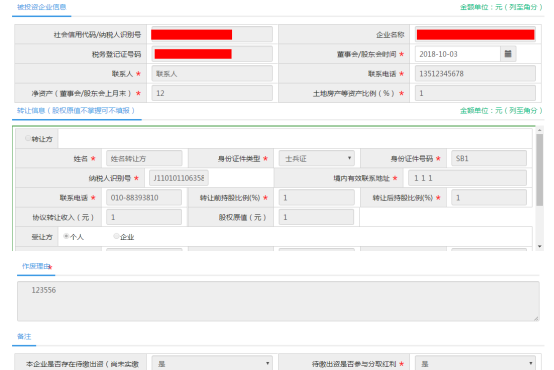Image resolution: width=554 pixels, height=370 pixels.
Task: Click the 纳税人识别号 field starting J110101
Action: (179, 178)
